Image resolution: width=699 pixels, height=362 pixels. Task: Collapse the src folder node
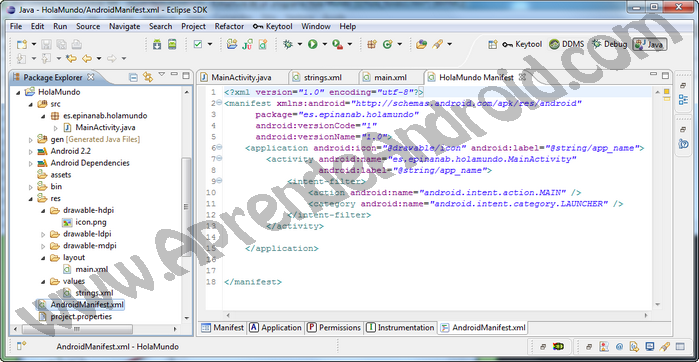tap(30, 104)
